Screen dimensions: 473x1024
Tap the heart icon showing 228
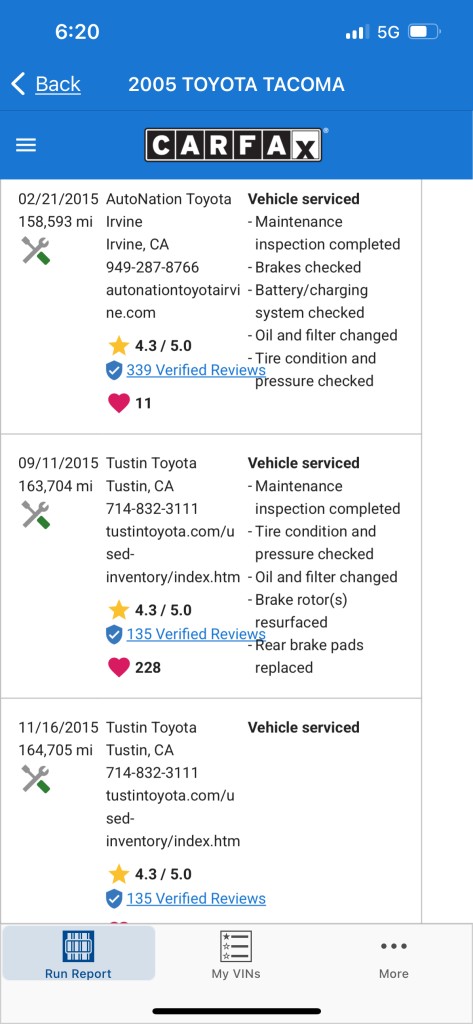(118, 667)
